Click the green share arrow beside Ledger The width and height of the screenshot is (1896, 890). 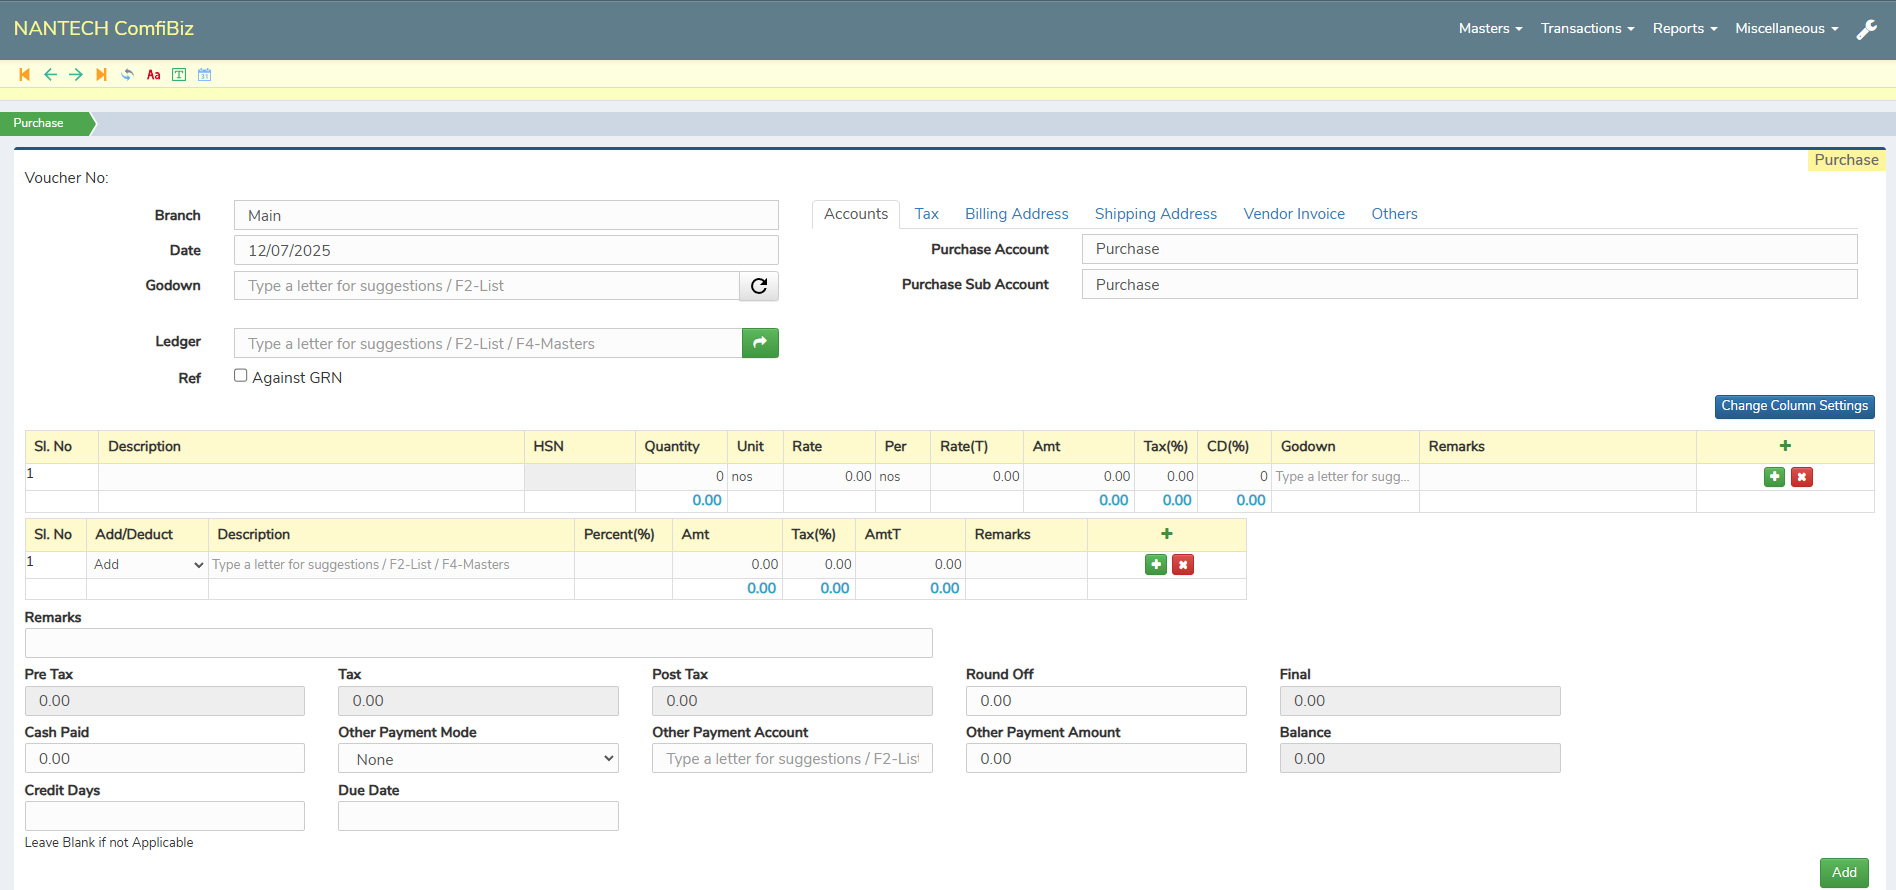[x=760, y=343]
